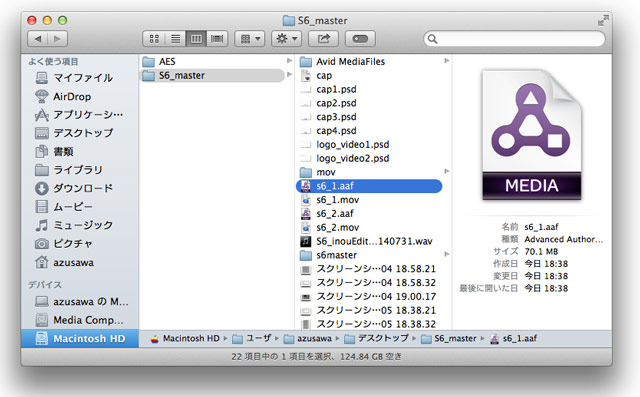Select screenshot file ending 05 18.38.21

pos(368,311)
